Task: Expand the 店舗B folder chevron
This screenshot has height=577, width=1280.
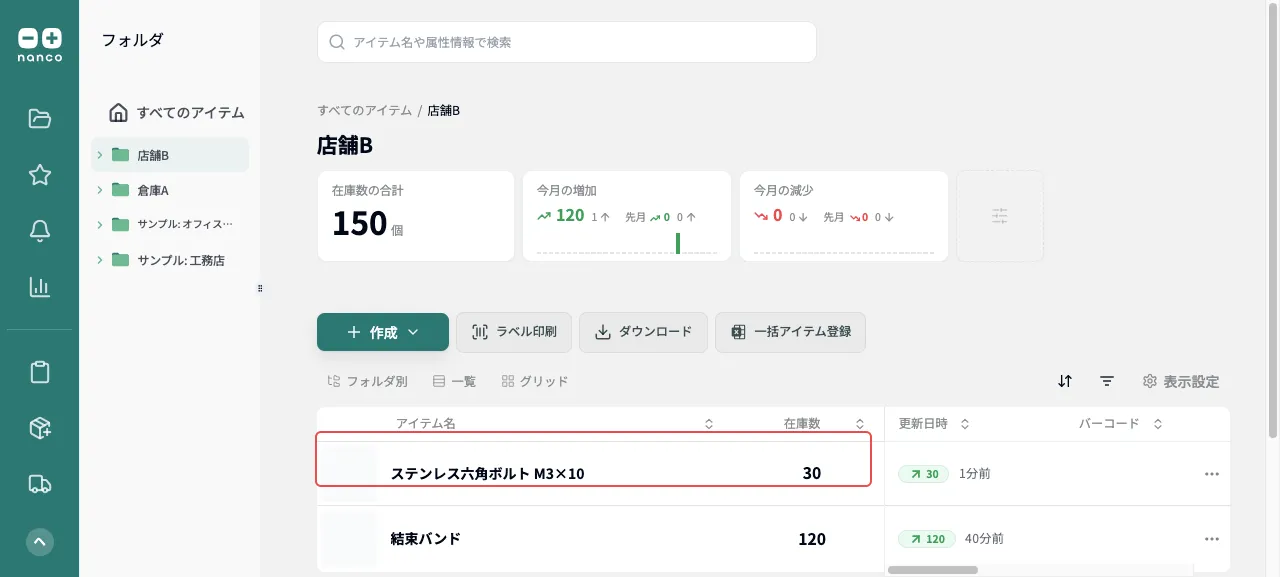Action: coord(100,155)
